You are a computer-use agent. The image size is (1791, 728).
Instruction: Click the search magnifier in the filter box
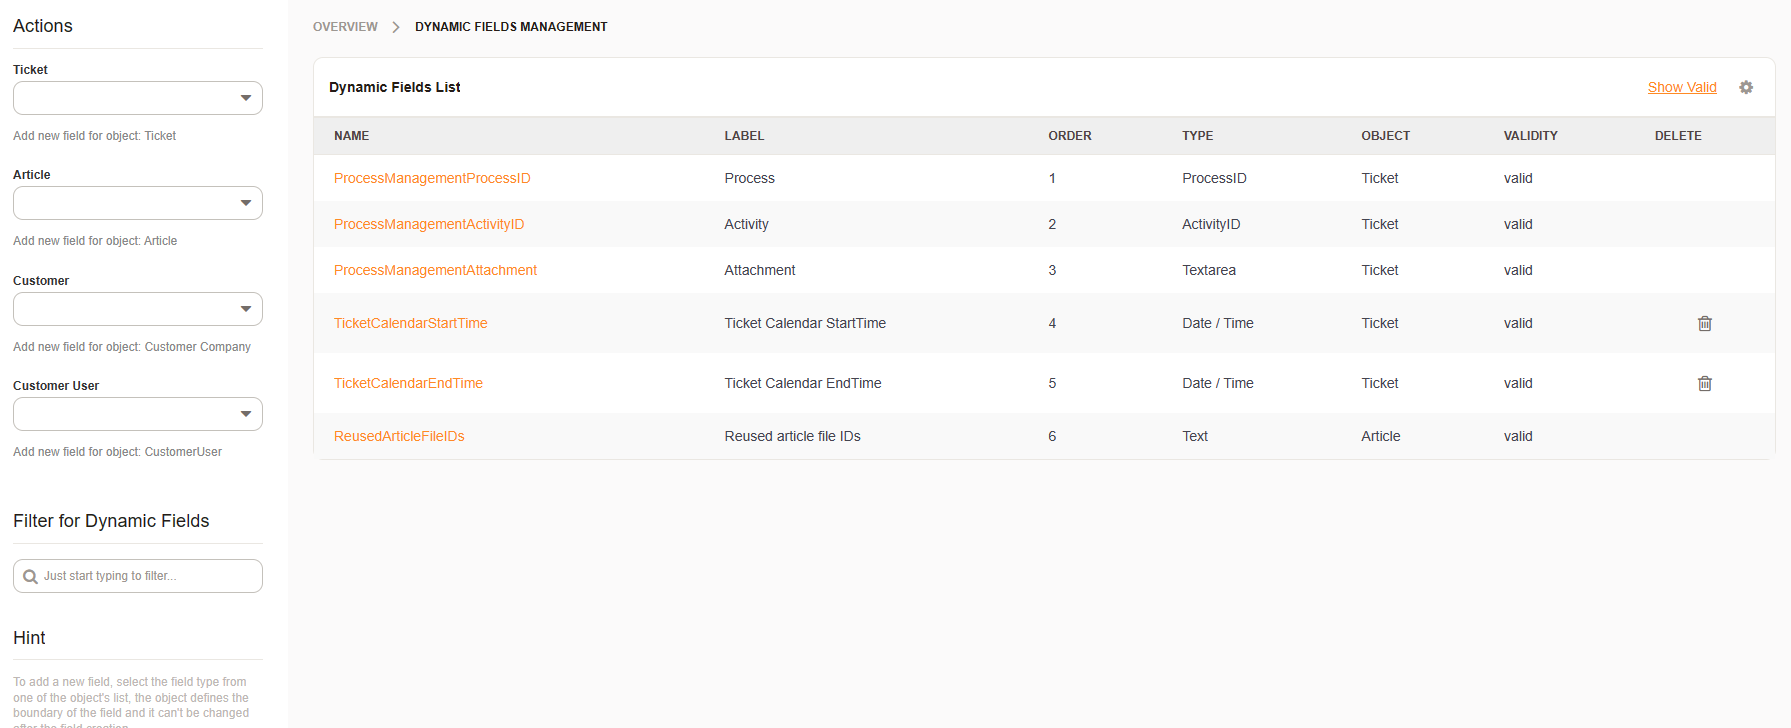click(30, 577)
